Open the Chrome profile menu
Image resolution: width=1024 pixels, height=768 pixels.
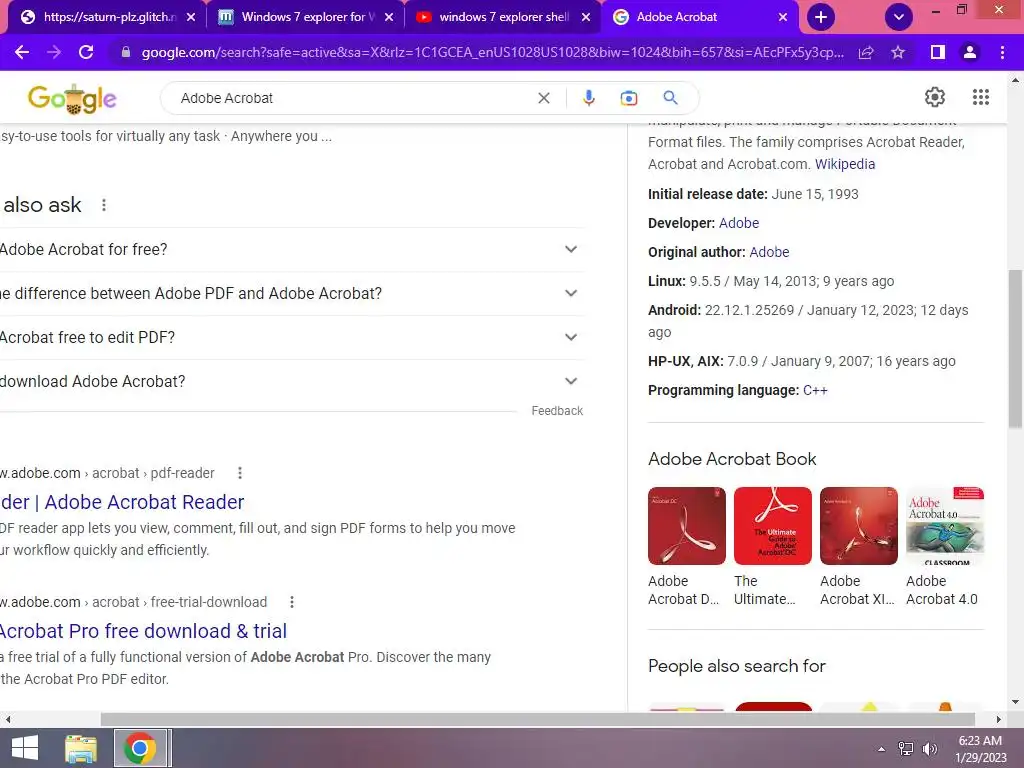(970, 52)
